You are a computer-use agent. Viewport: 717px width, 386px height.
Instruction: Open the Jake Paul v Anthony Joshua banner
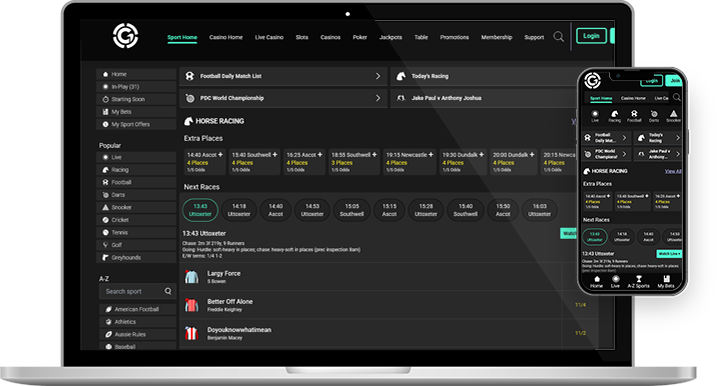click(x=483, y=98)
